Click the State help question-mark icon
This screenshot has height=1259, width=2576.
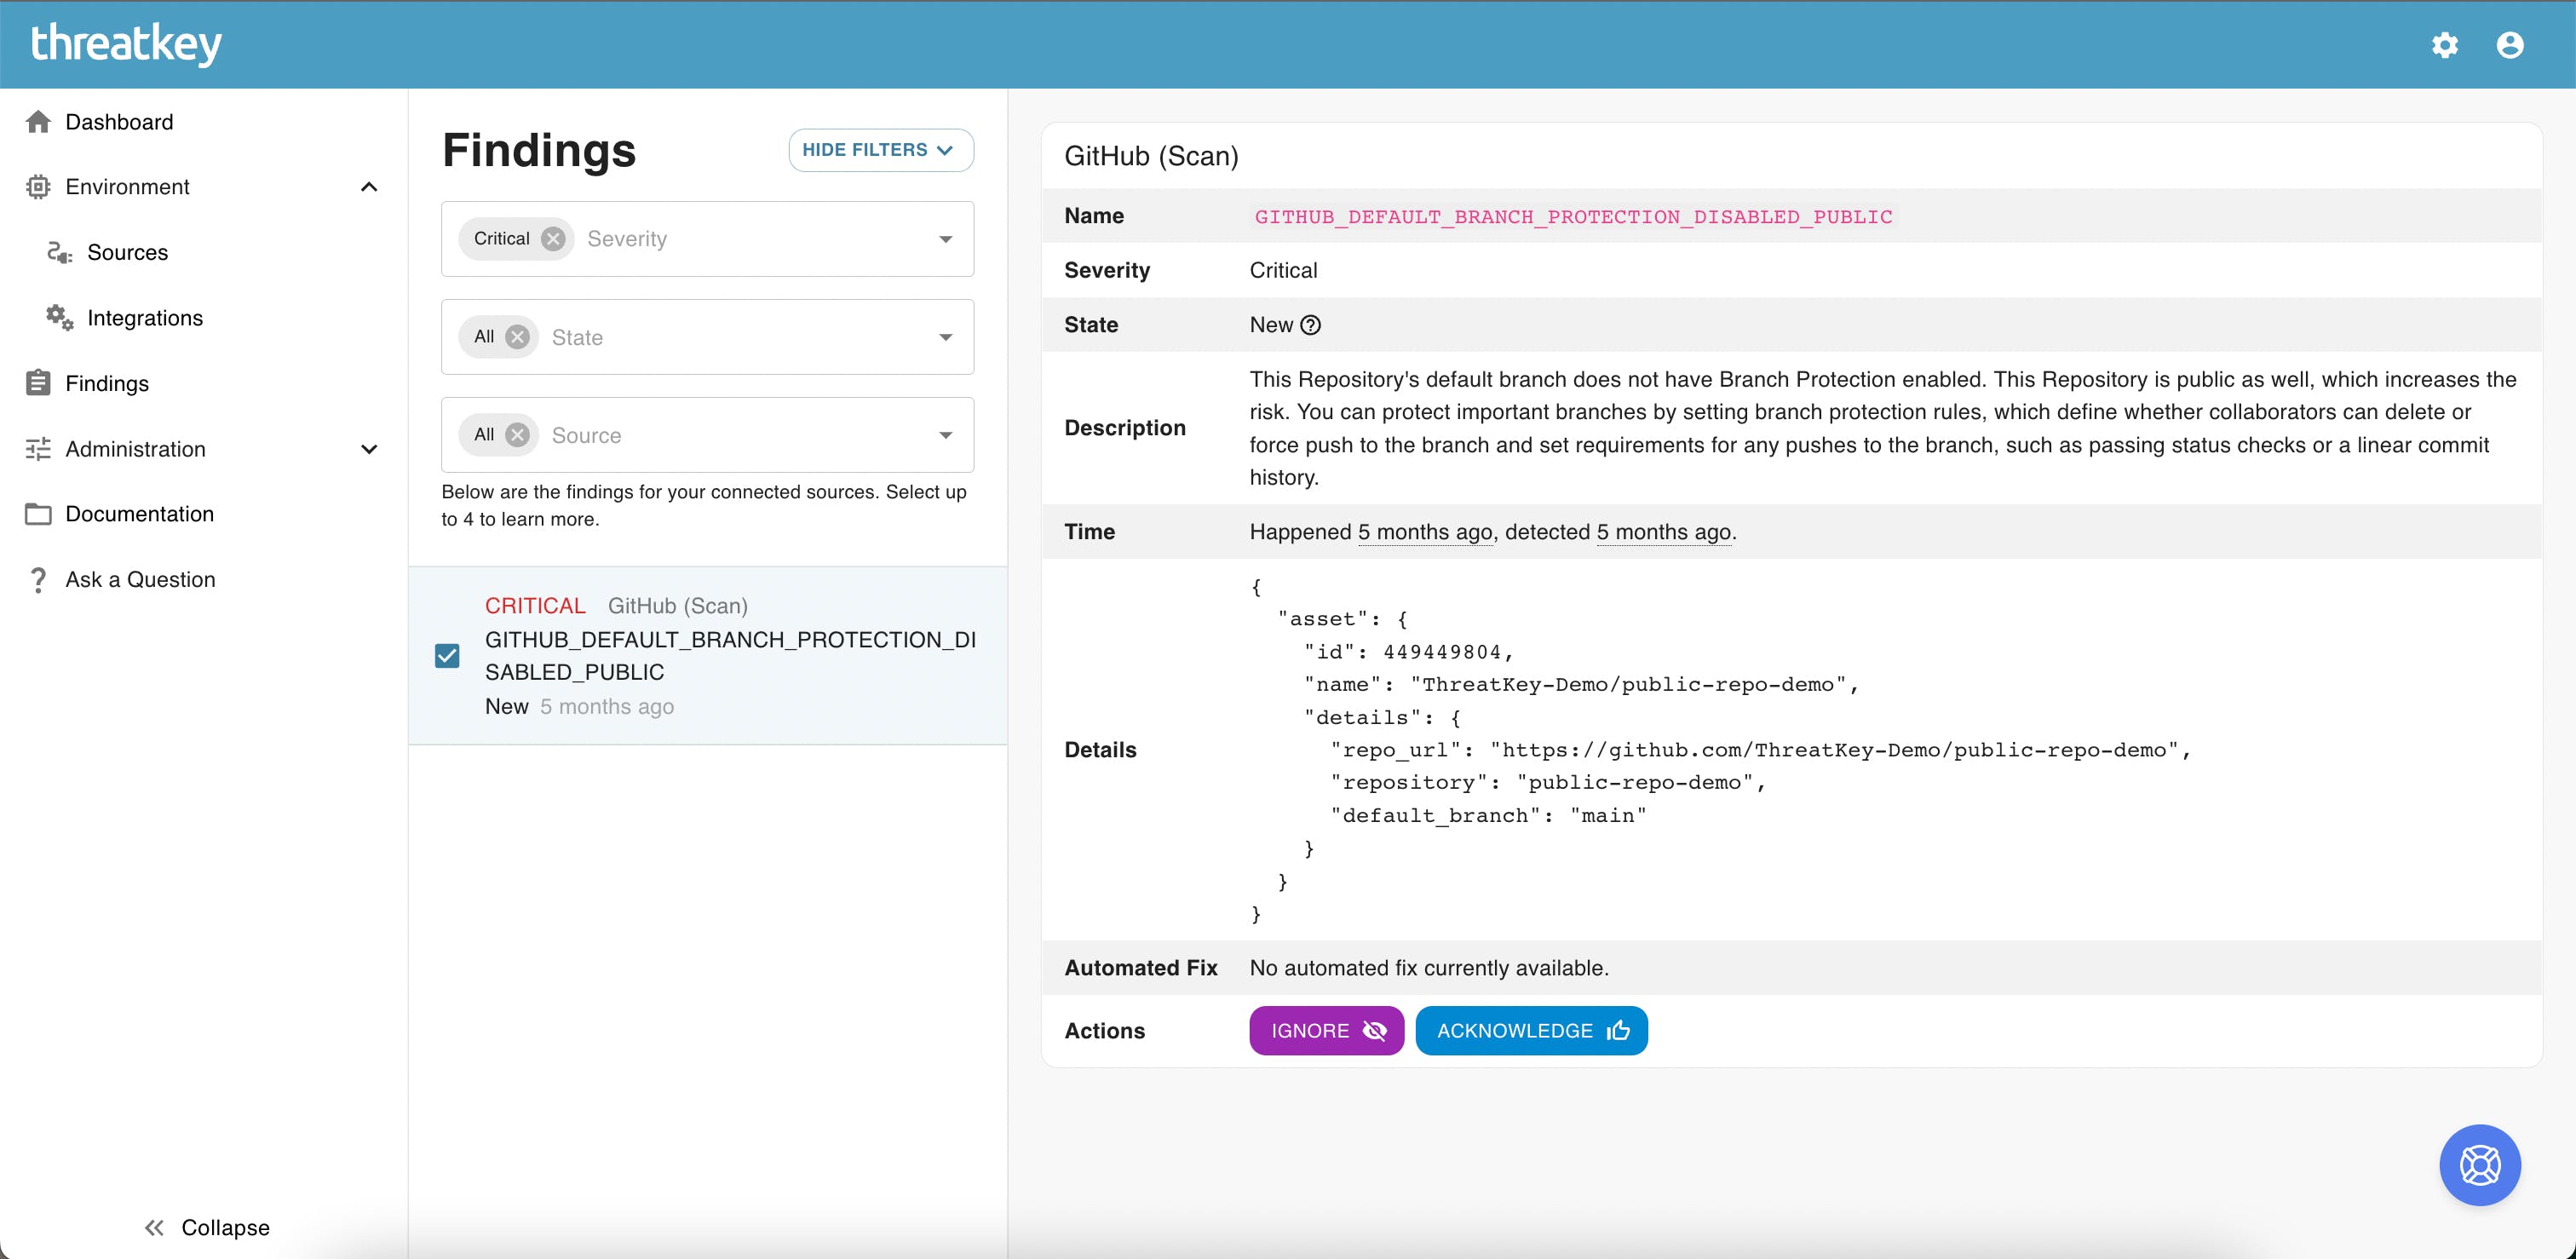1310,325
